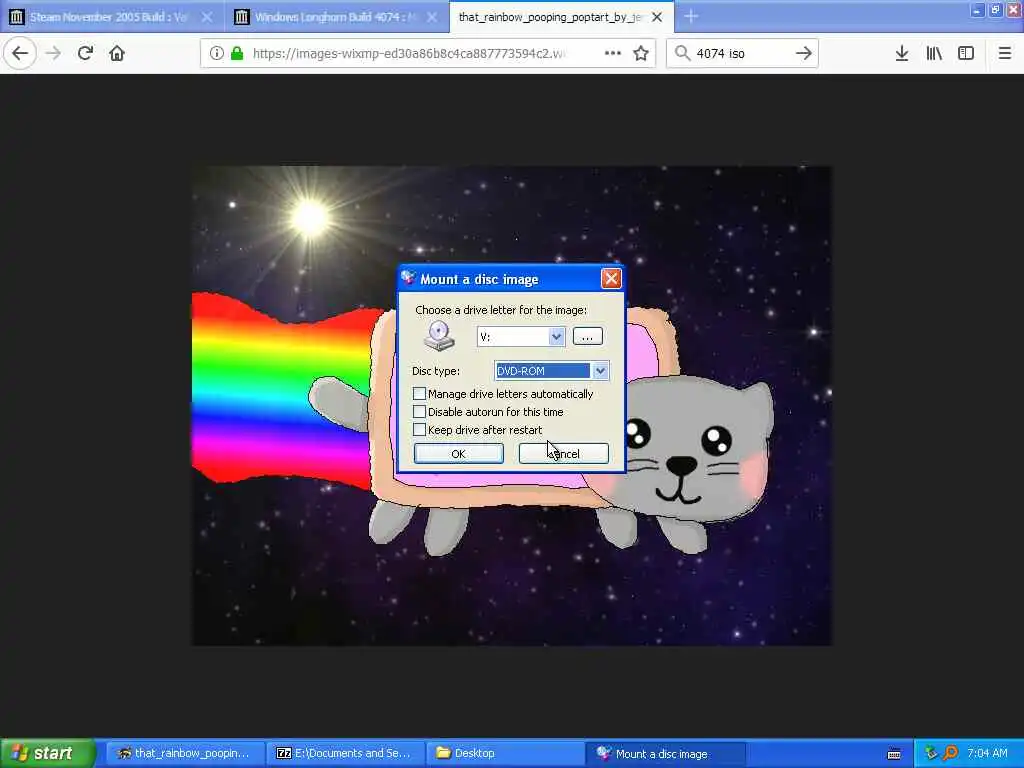Show site information icon in address bar
The image size is (1024, 768).
[216, 54]
